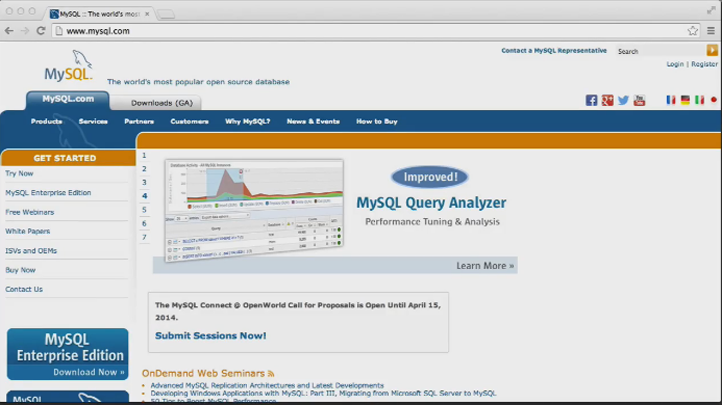Switch to Italian flag language
The image size is (722, 405).
coord(699,100)
